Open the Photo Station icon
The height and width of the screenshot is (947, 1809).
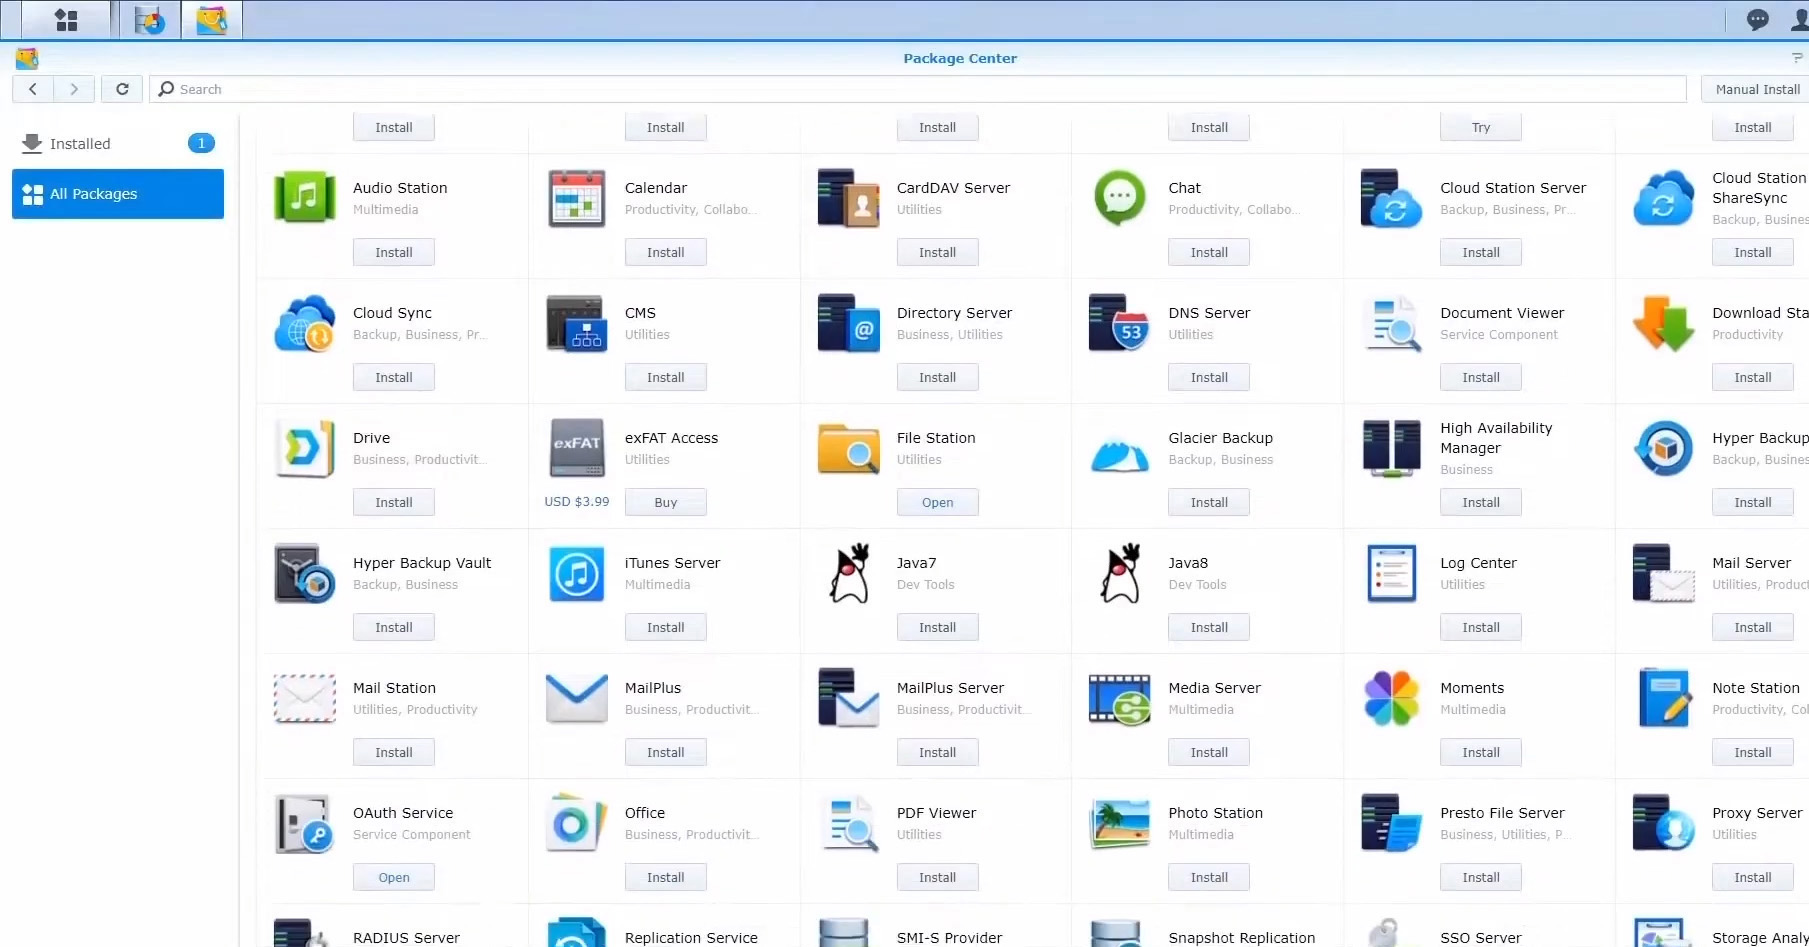[1120, 823]
